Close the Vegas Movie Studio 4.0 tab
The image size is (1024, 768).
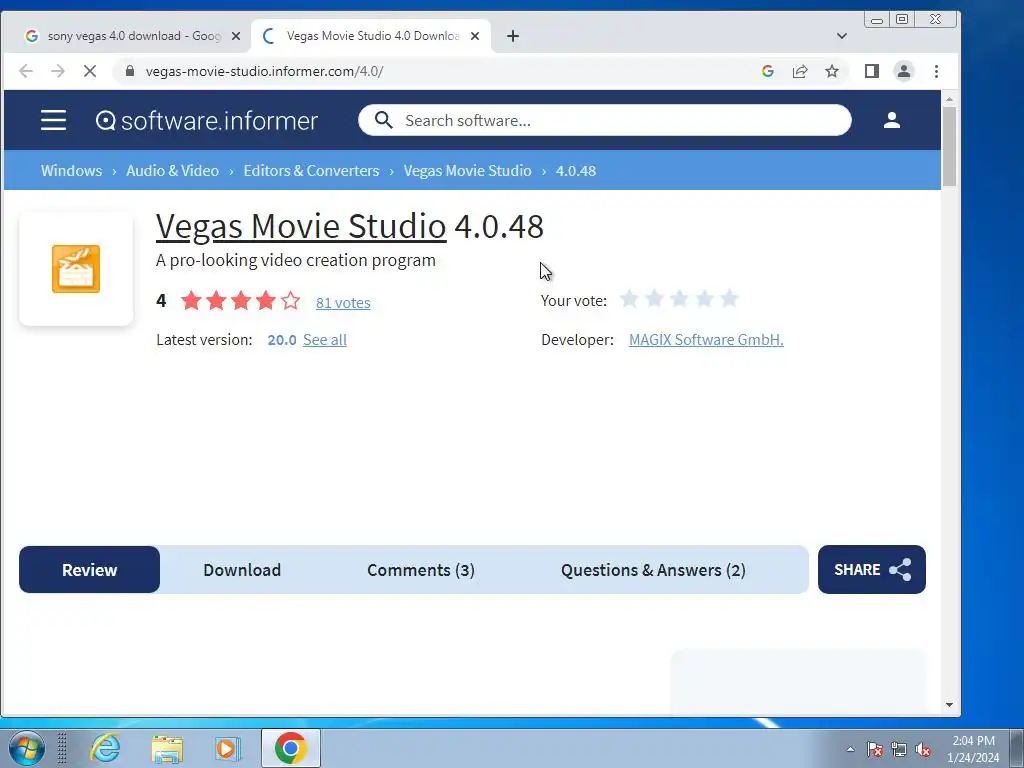tap(475, 36)
